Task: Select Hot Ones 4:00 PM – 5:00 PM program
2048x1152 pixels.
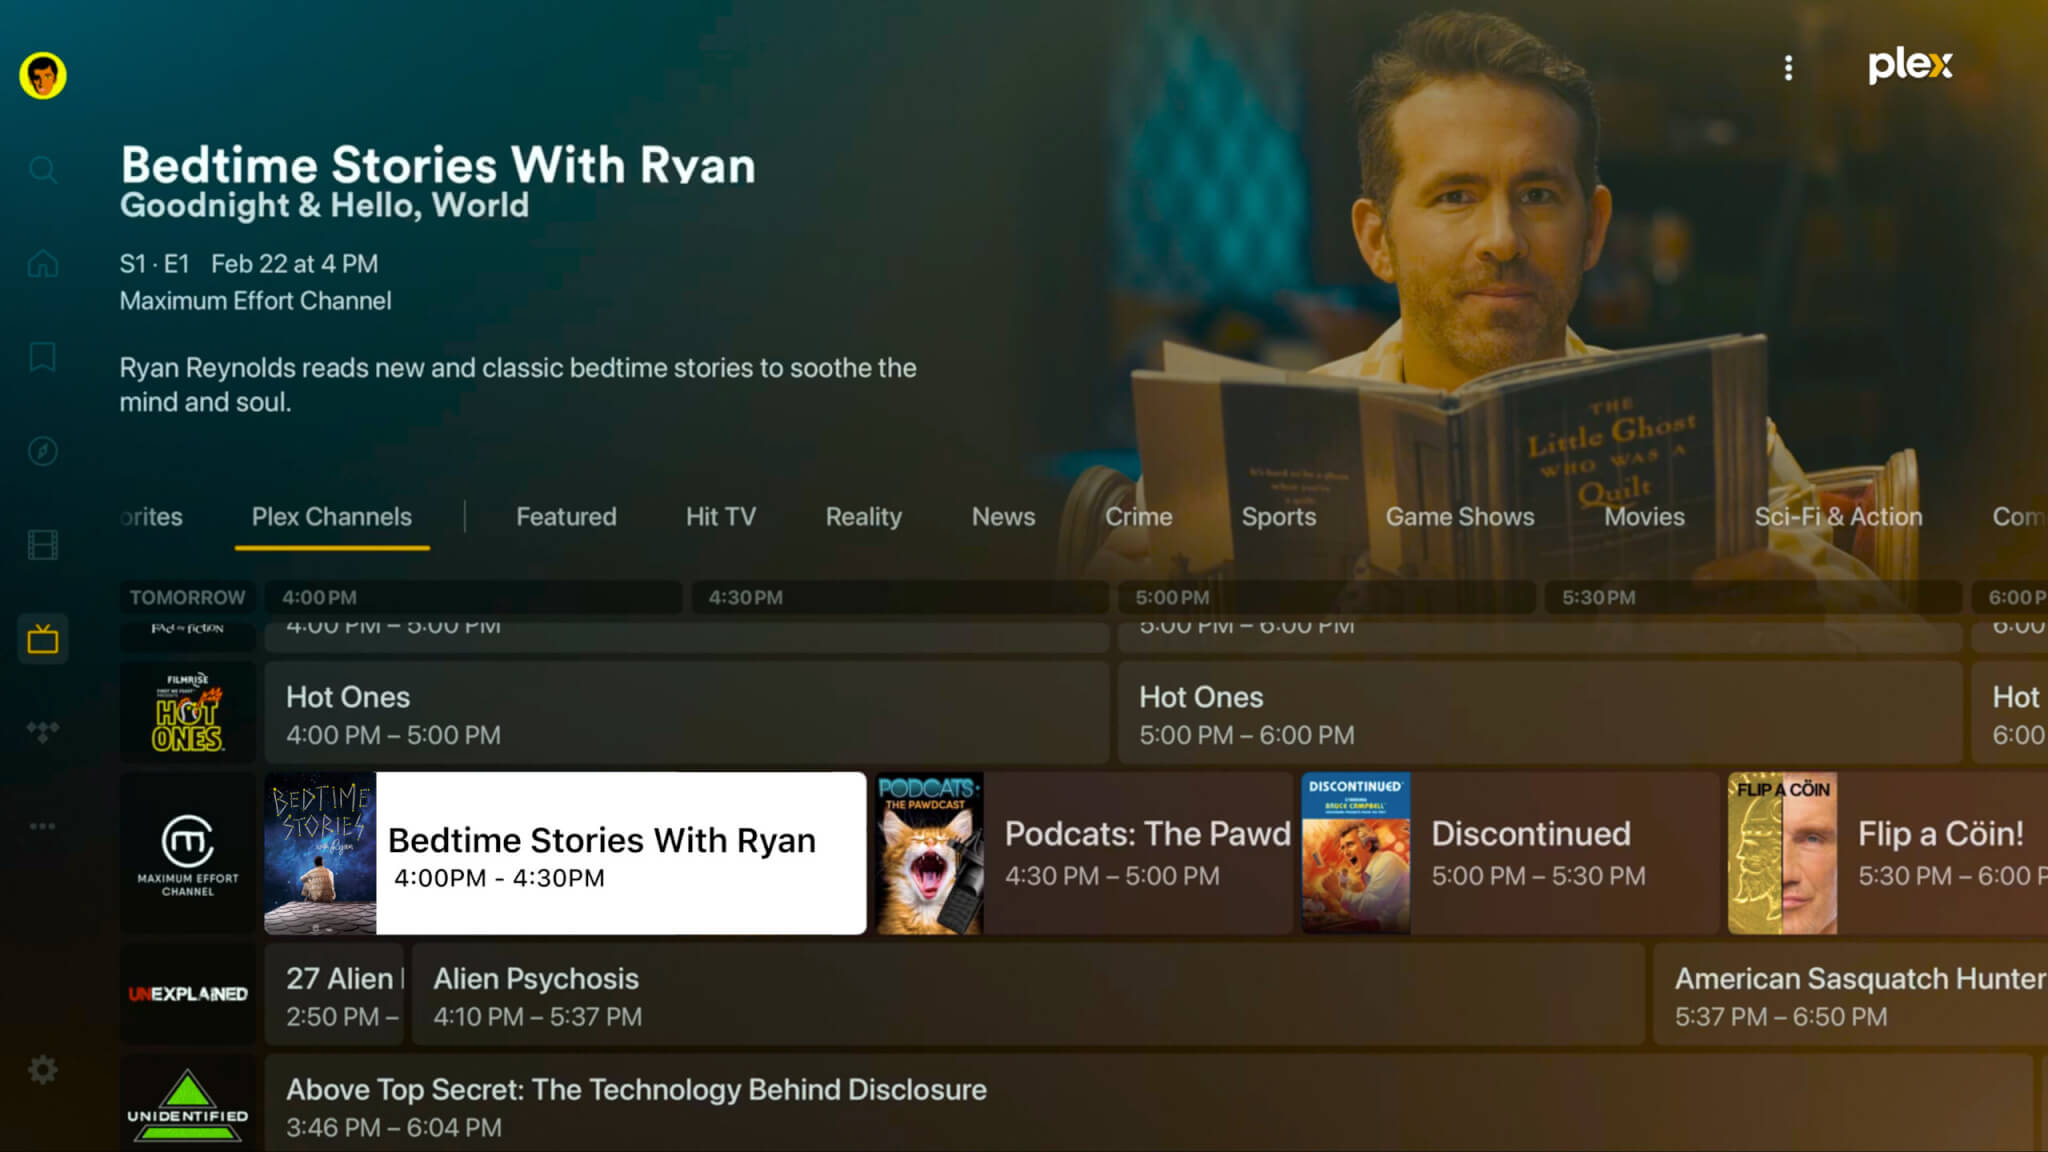Action: (x=687, y=712)
